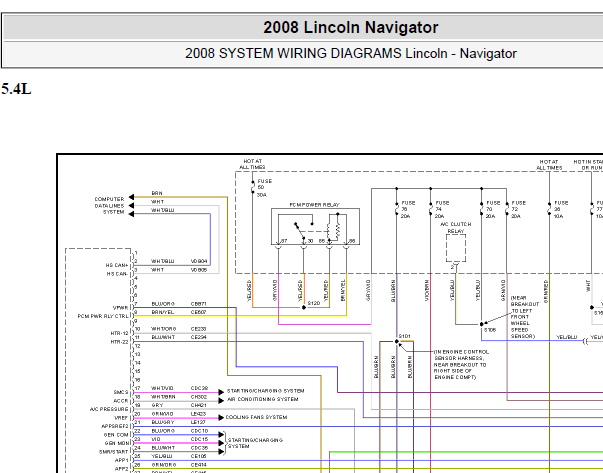
Task: Select the "PCM POWER RELAY" title
Action: coord(315,205)
